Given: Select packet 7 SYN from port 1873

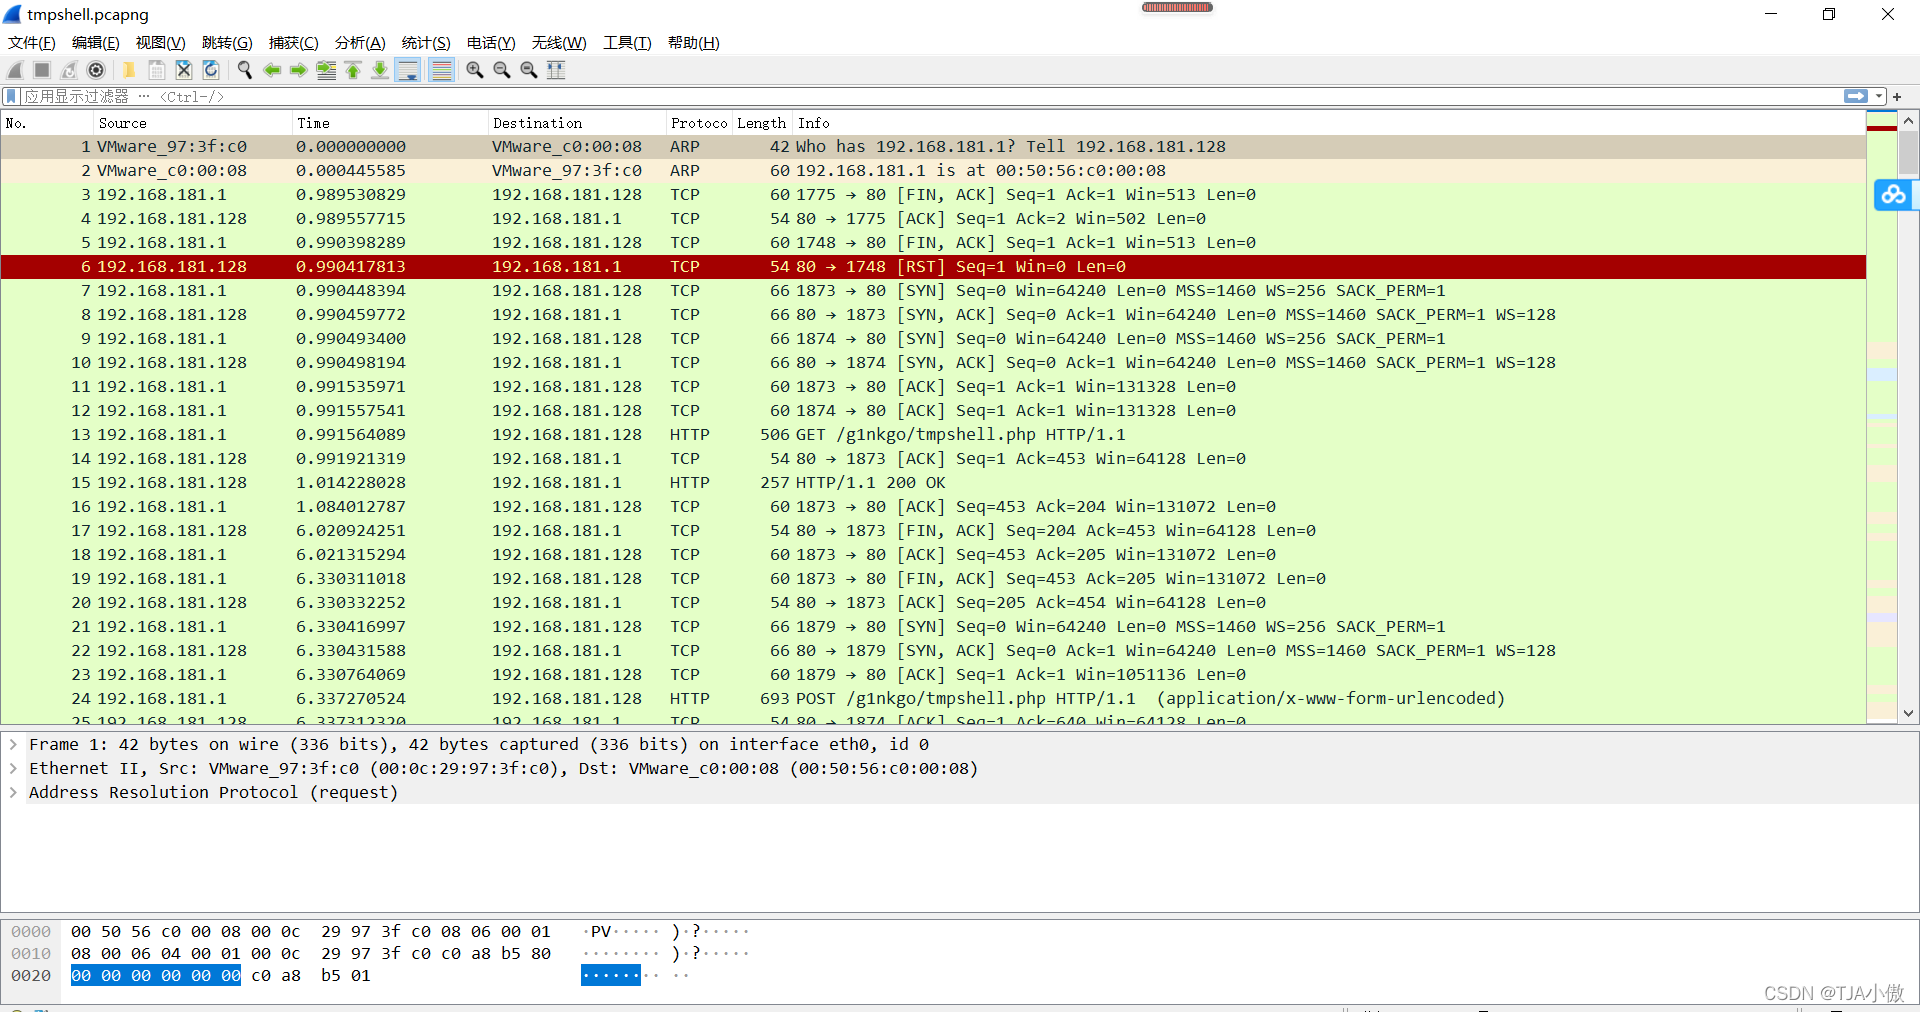Looking at the screenshot, I should pyautogui.click(x=933, y=291).
